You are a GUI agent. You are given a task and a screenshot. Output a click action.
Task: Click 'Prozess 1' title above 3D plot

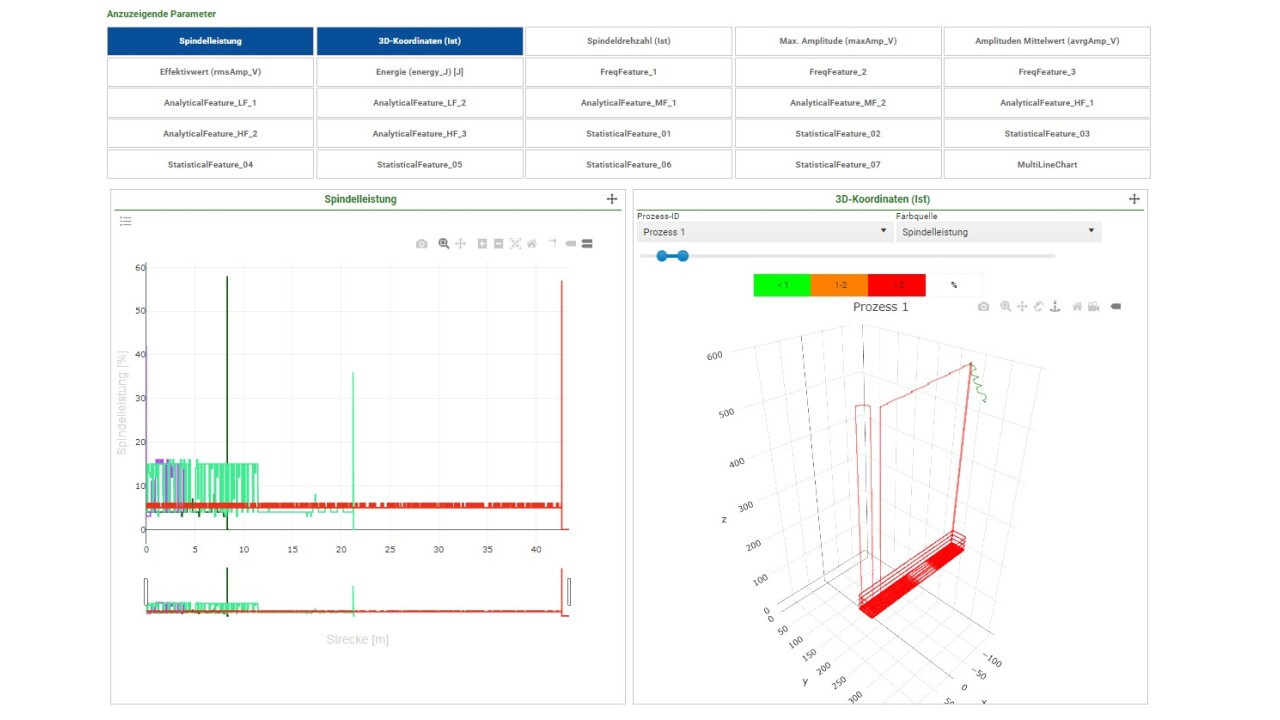[x=881, y=307]
